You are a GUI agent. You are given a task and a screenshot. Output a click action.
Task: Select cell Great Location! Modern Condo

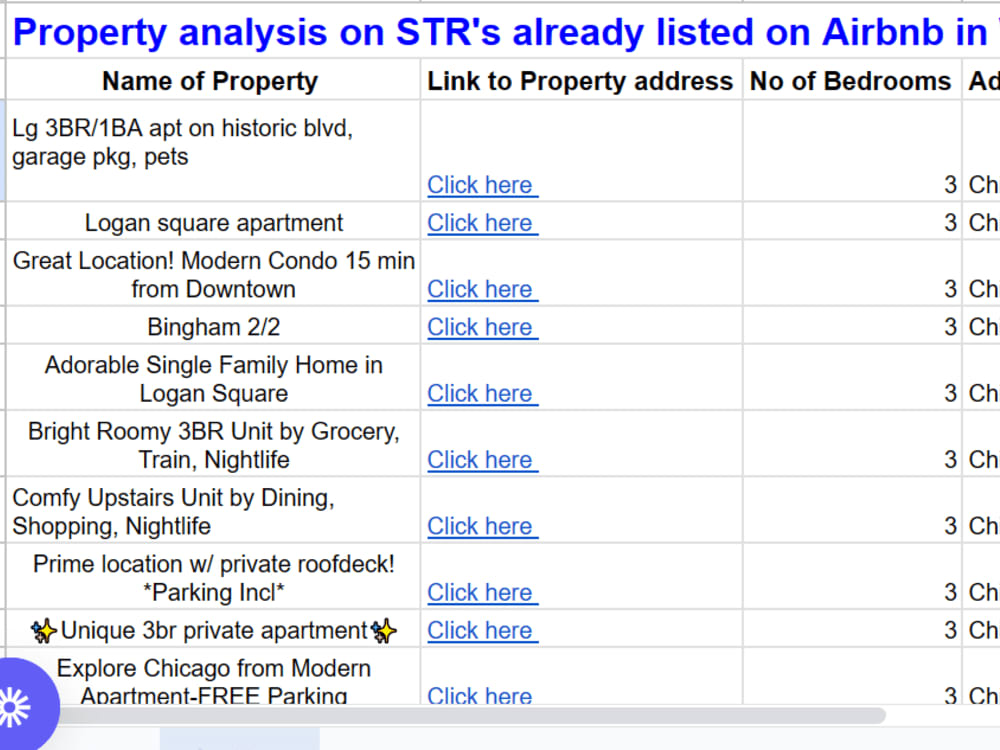[213, 274]
